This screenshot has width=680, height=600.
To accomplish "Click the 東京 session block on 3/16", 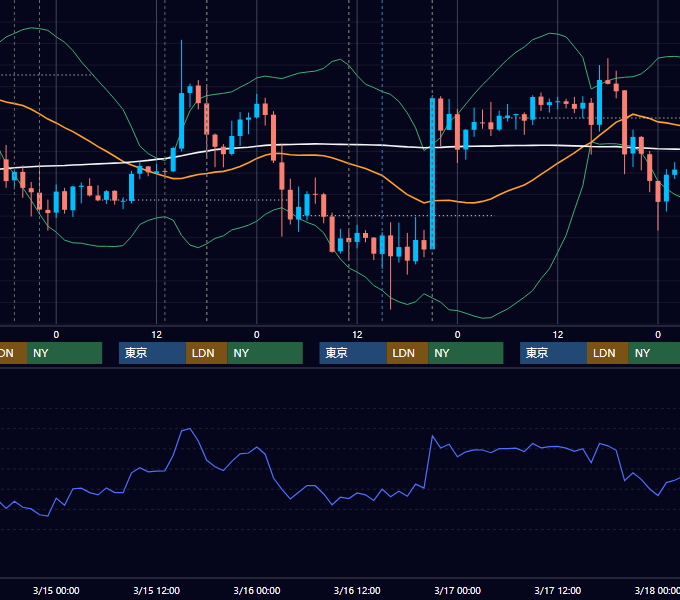I will click(353, 353).
